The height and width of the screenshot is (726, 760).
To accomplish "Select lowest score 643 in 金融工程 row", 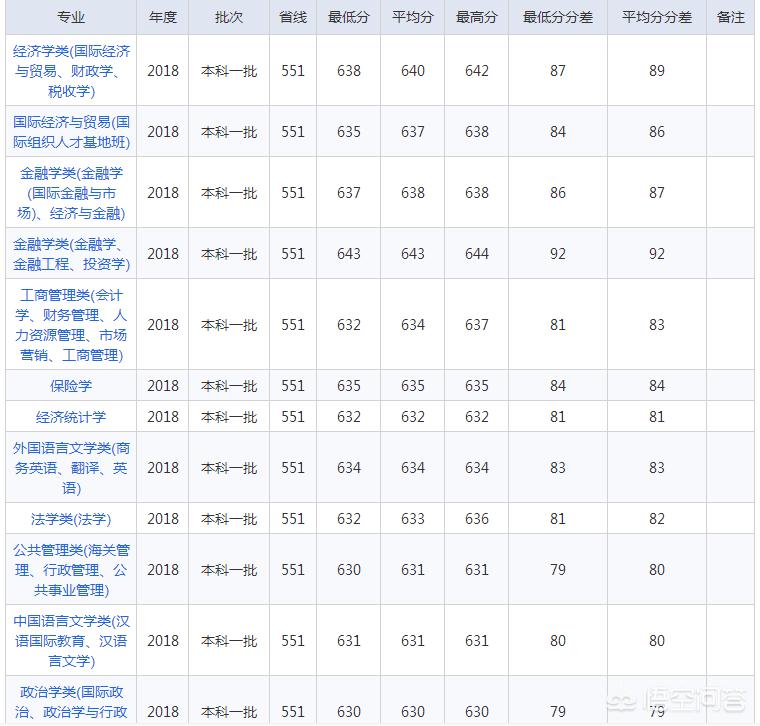I will click(x=348, y=254).
